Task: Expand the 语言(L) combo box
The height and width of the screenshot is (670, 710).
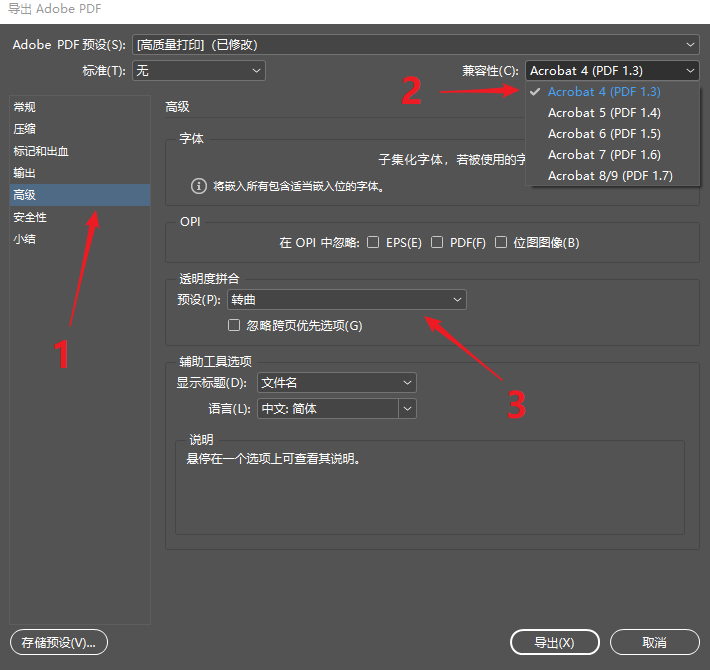Action: pyautogui.click(x=407, y=408)
